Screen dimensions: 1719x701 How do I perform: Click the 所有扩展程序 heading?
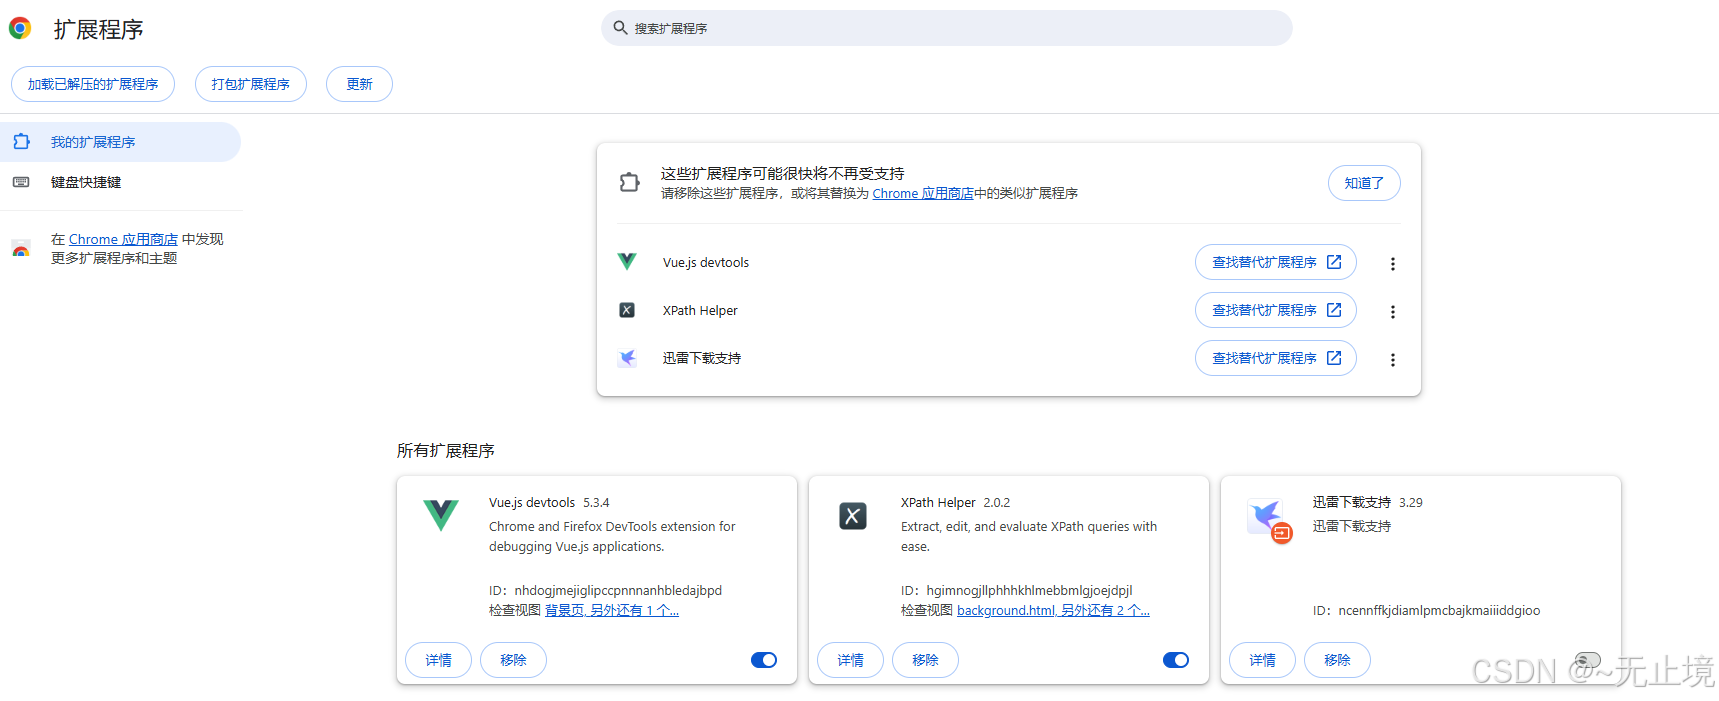point(446,451)
